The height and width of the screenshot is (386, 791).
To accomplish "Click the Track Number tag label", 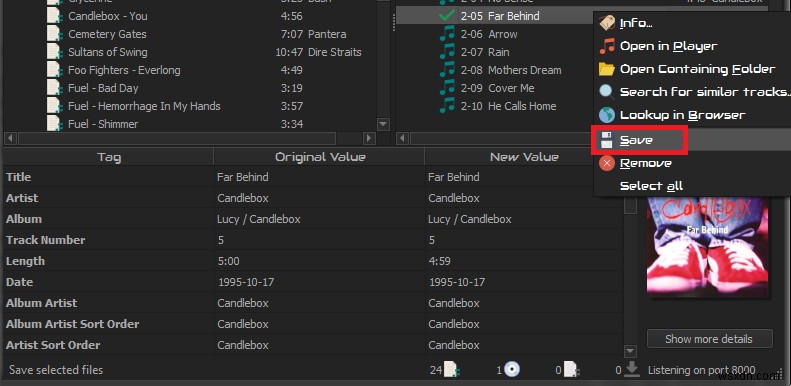I will click(45, 240).
